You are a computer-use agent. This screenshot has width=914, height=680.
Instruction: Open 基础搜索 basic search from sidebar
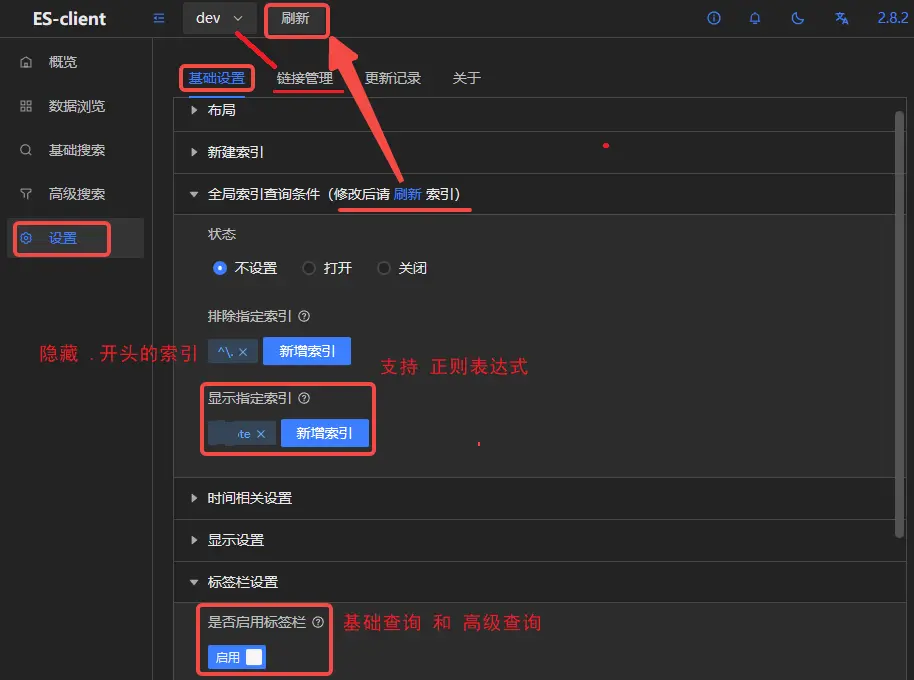(75, 150)
